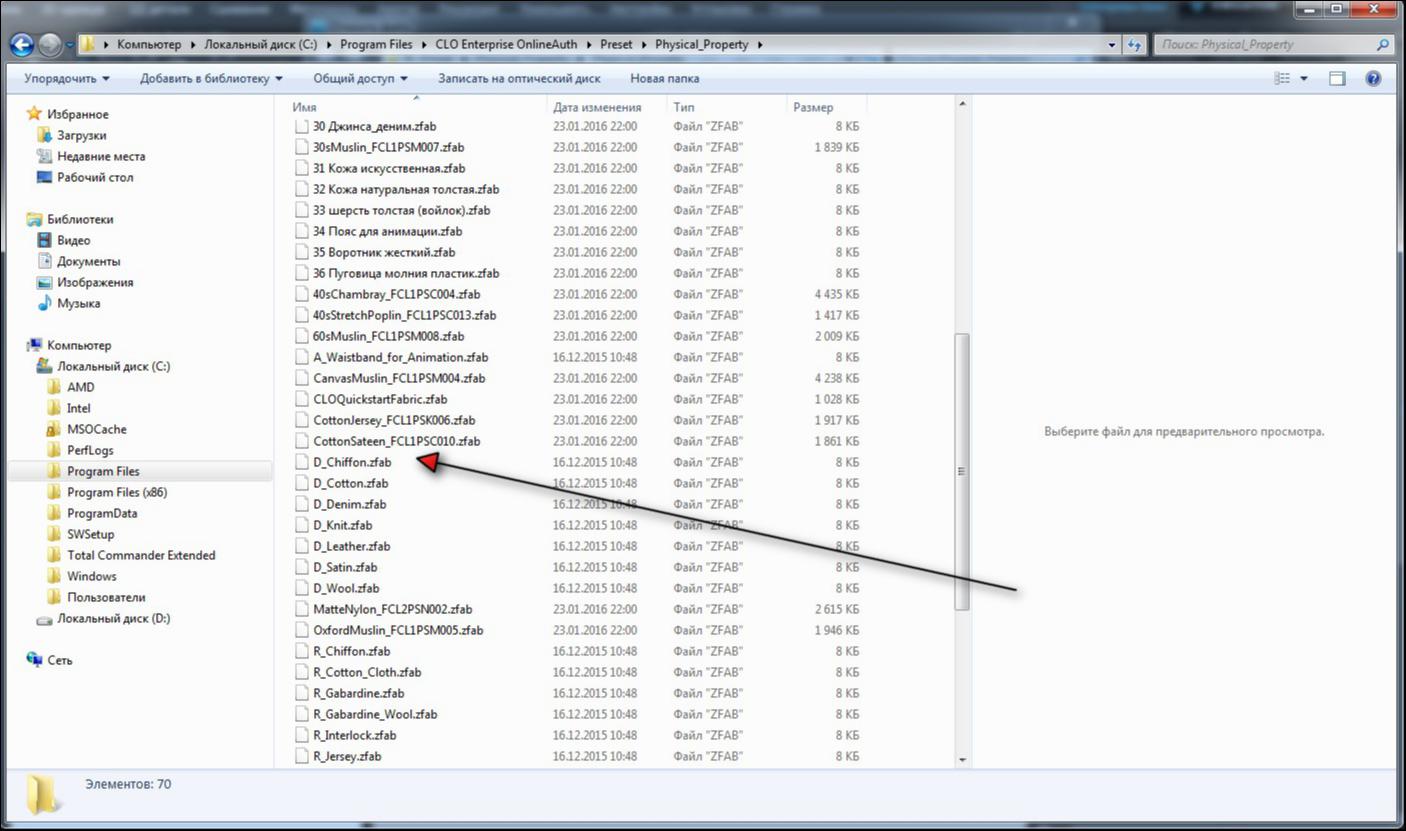The image size is (1406, 831).
Task: Create a Новая папка
Action: pyautogui.click(x=665, y=78)
